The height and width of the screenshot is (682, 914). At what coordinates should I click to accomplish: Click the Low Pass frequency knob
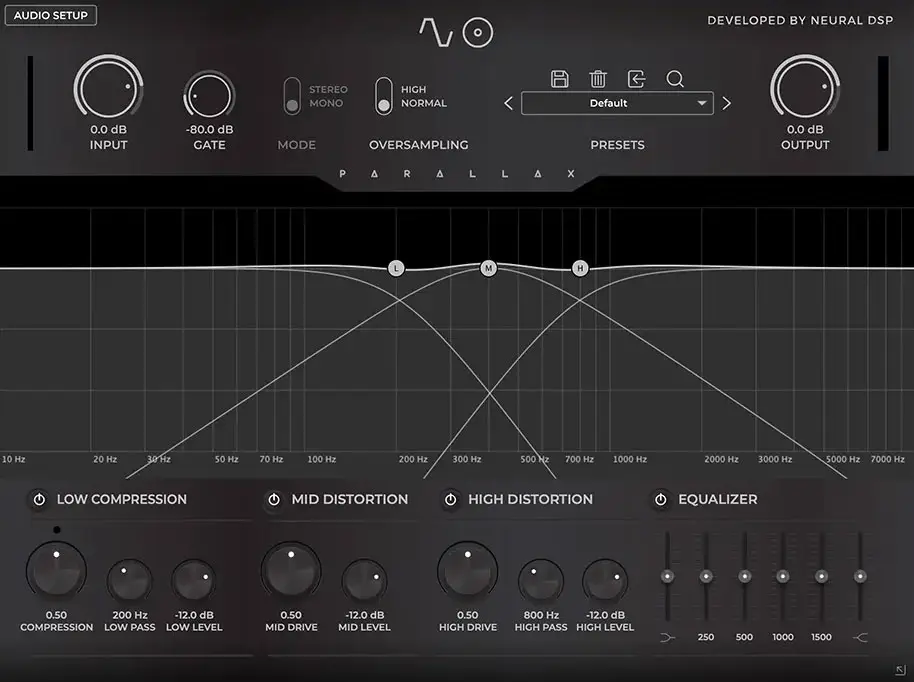129,581
